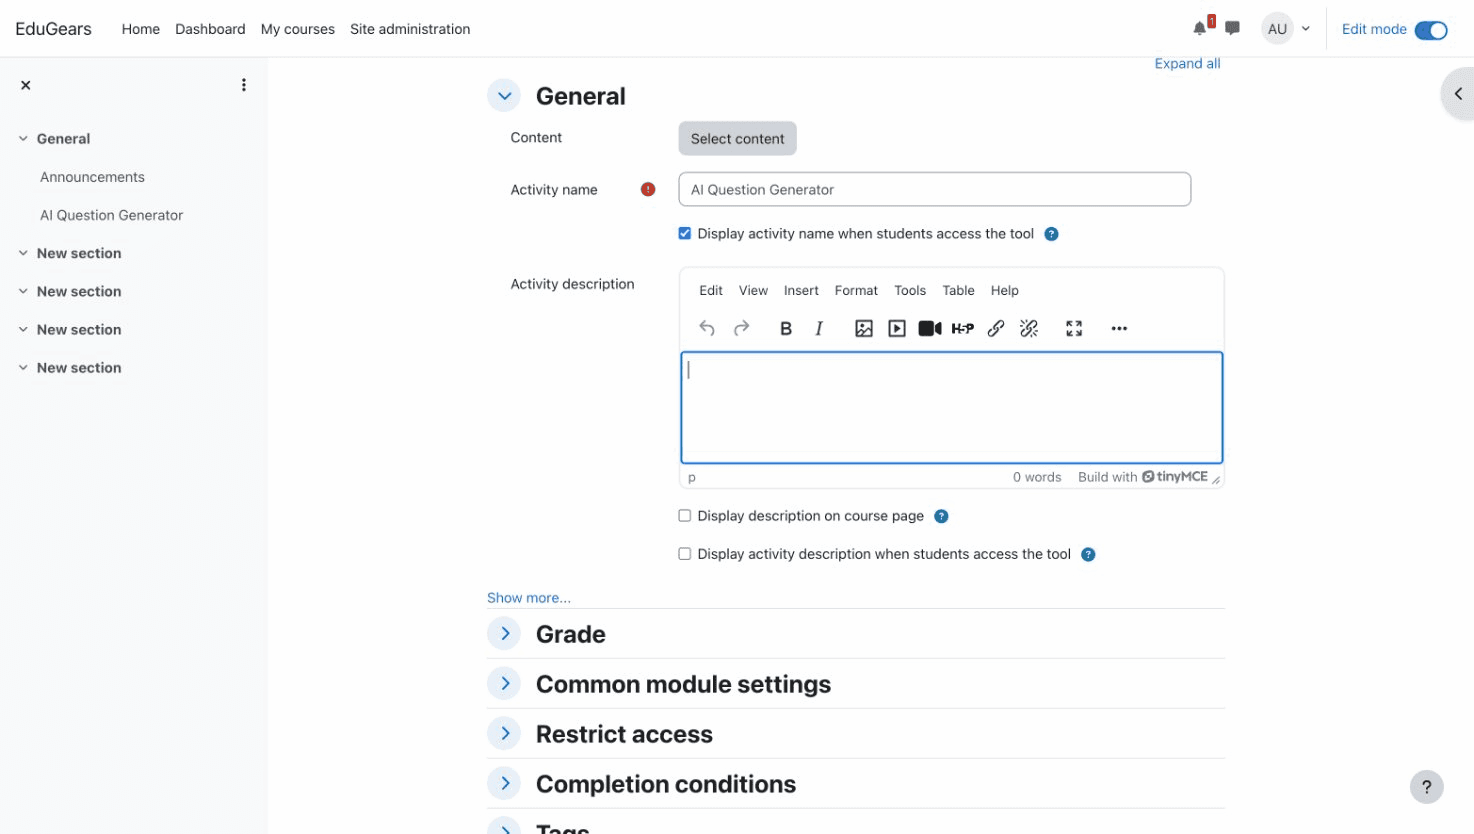Go to Site administration
The height and width of the screenshot is (834, 1474).
410,29
